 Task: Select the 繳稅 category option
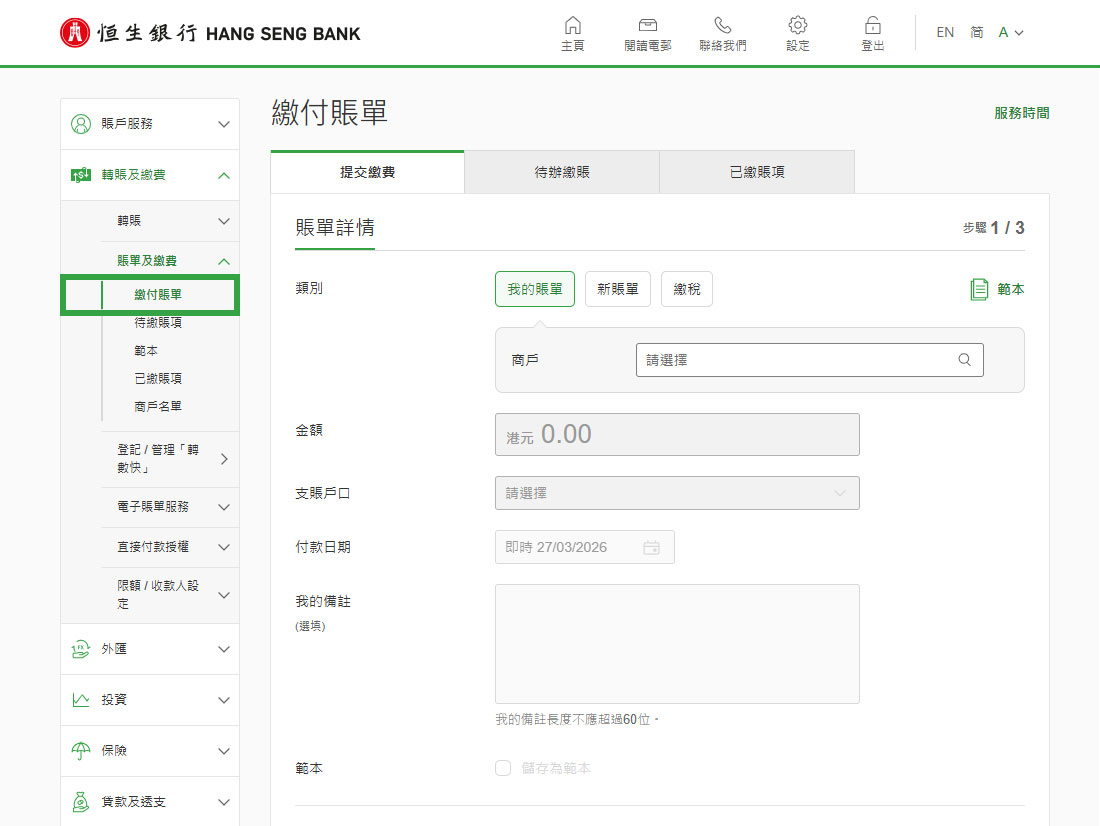(x=687, y=289)
